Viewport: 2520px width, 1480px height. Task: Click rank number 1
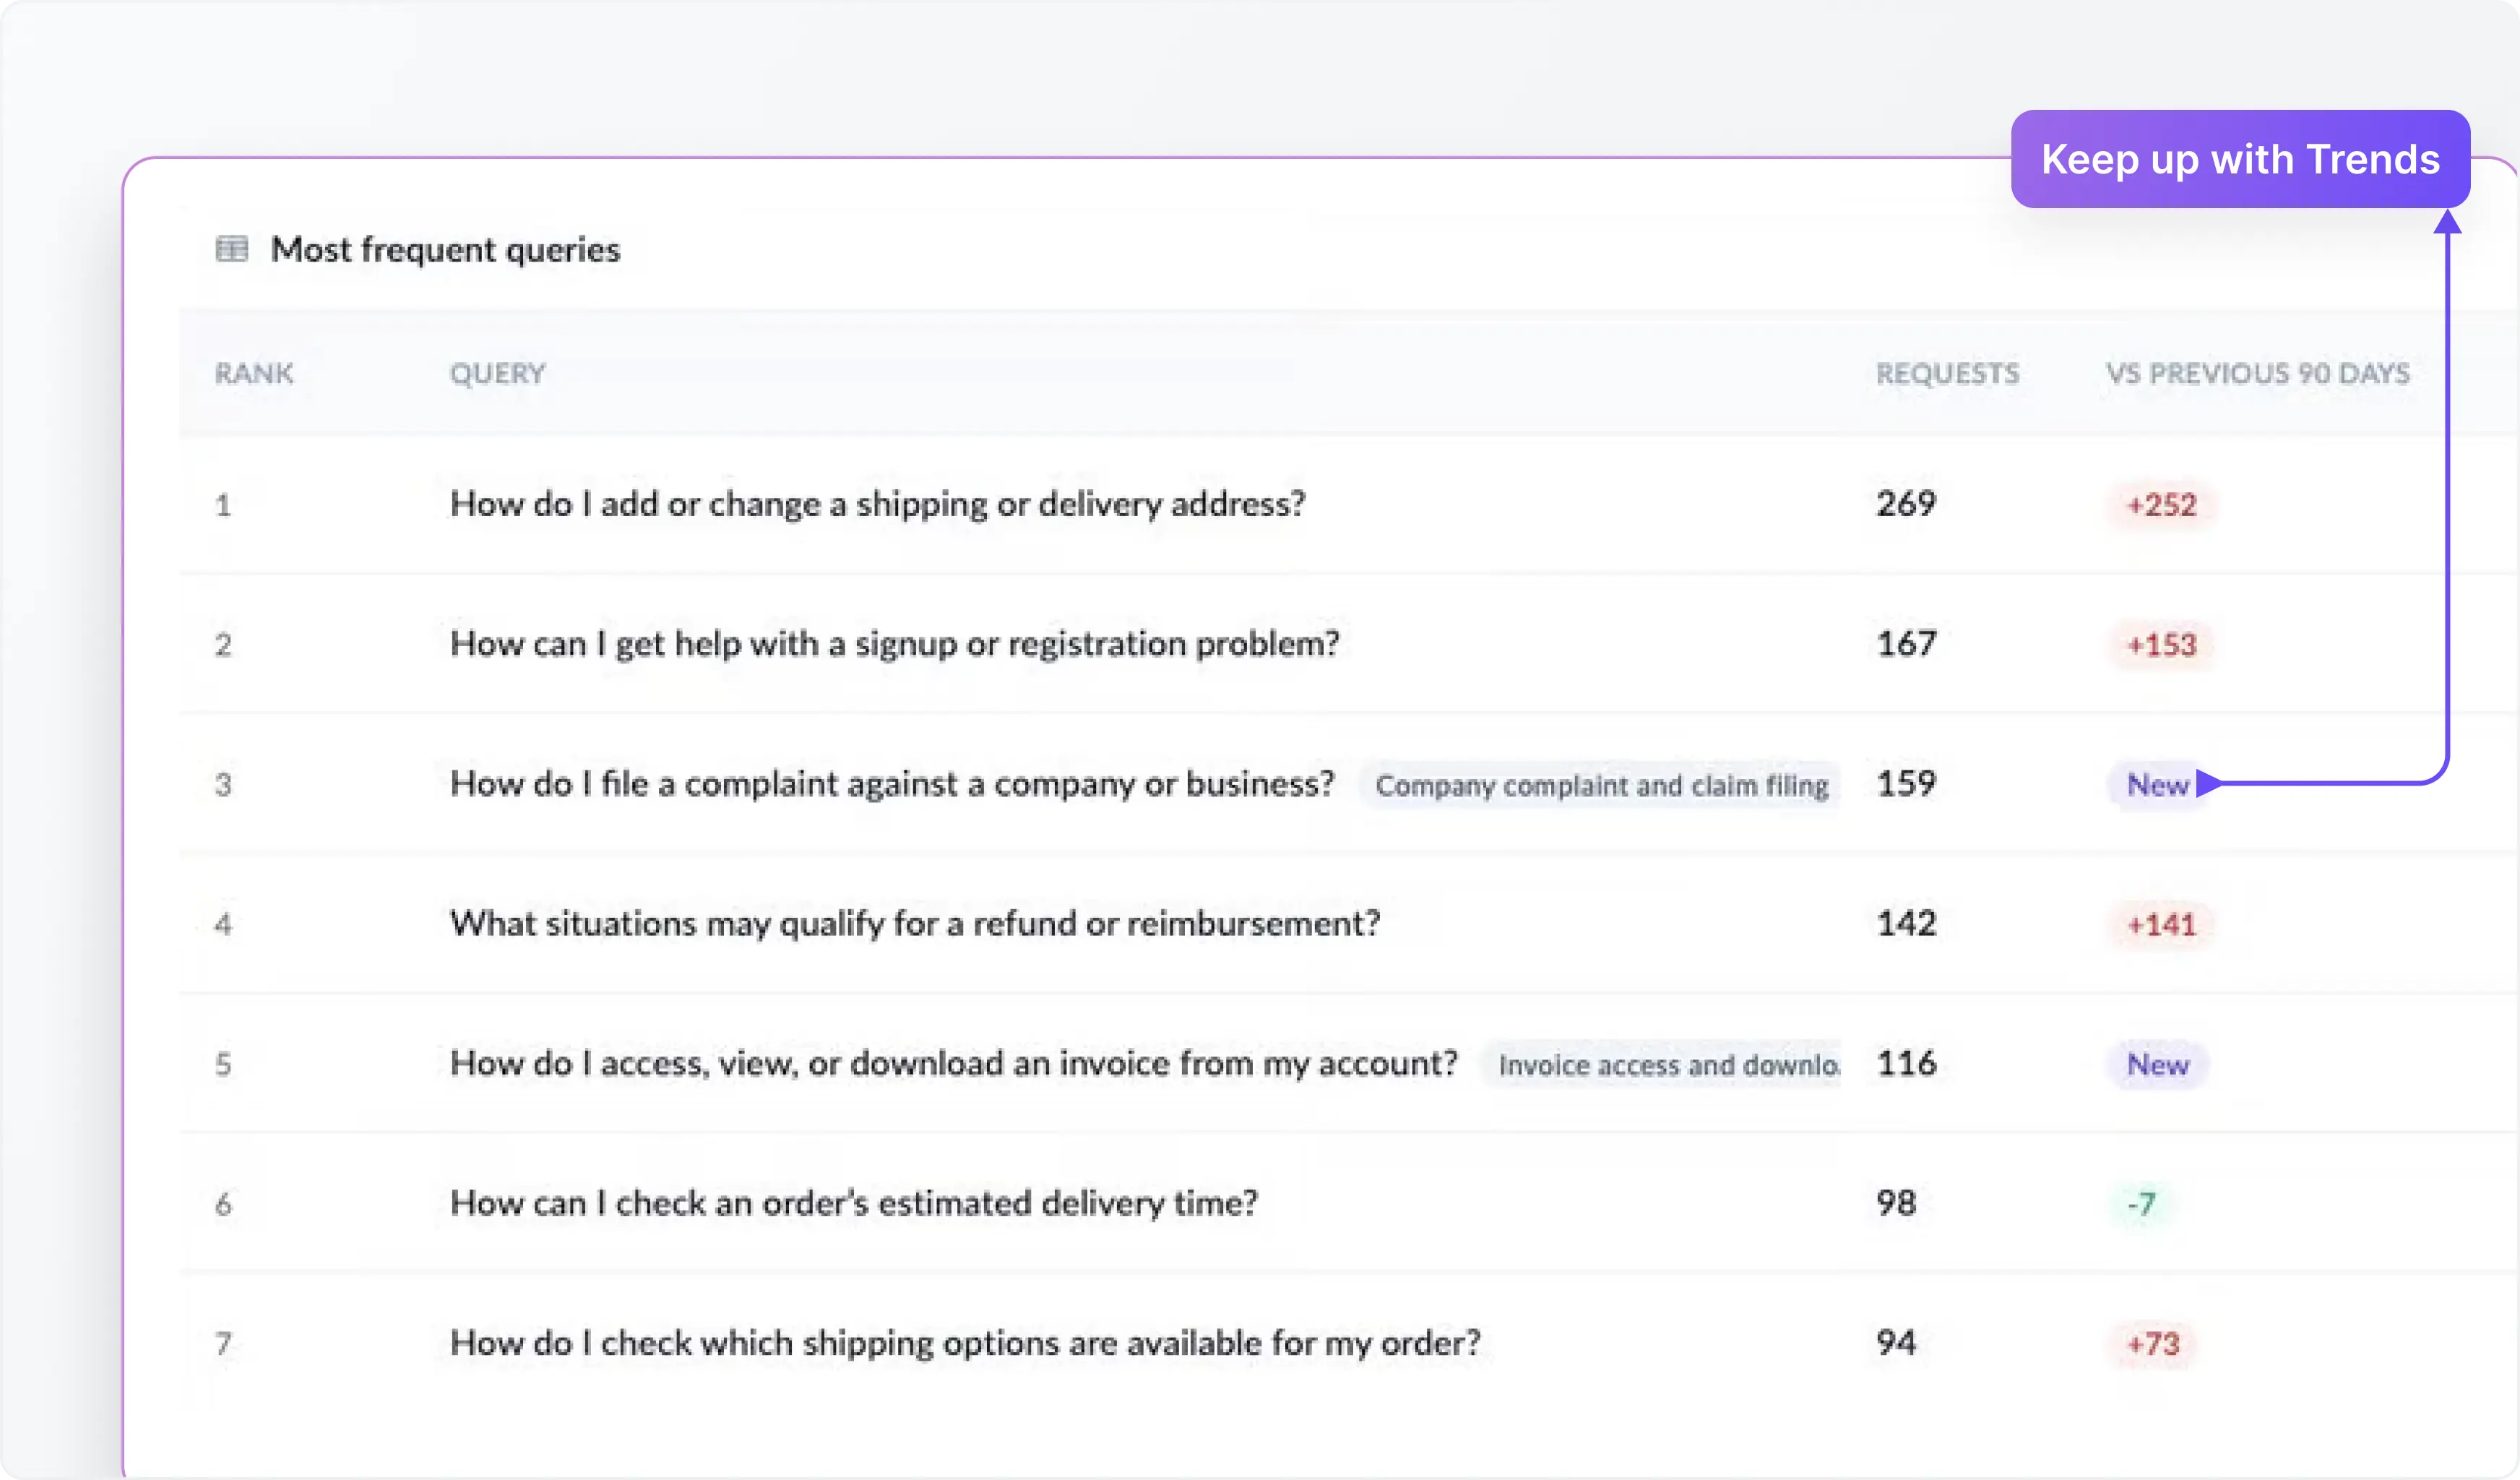coord(223,505)
